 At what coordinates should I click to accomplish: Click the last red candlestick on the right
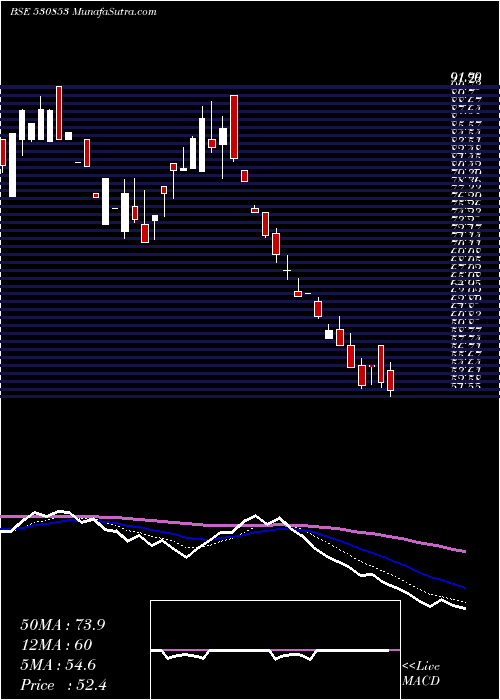(391, 380)
